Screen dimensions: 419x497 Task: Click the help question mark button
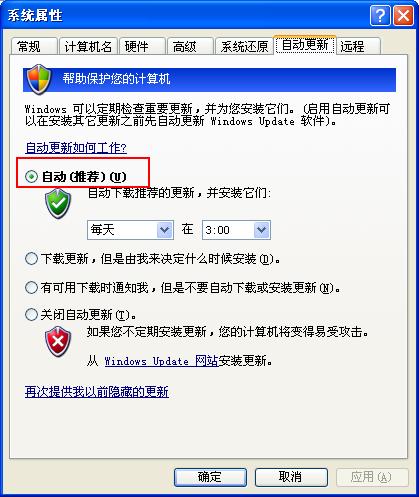(x=380, y=15)
